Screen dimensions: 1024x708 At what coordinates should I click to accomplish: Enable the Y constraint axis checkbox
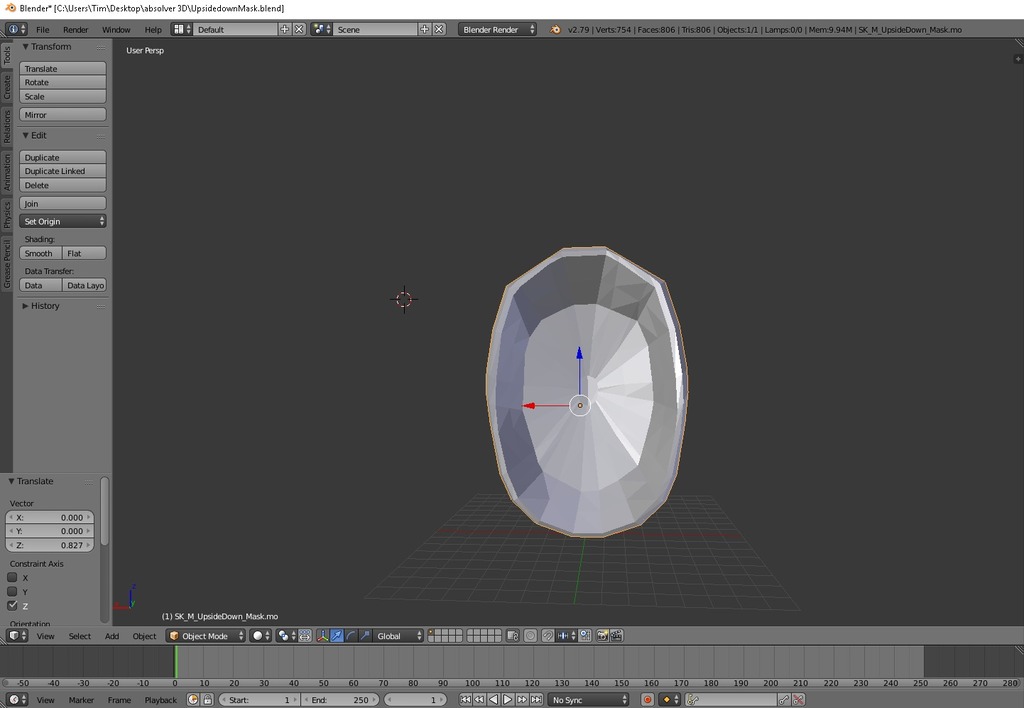12,592
